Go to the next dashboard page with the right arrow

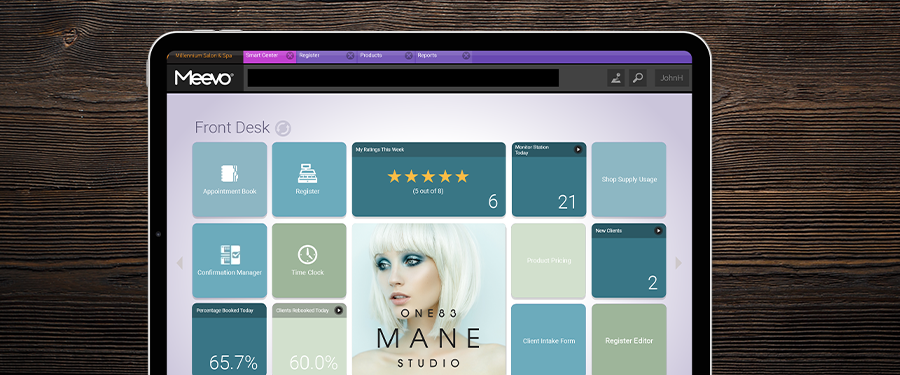click(678, 263)
